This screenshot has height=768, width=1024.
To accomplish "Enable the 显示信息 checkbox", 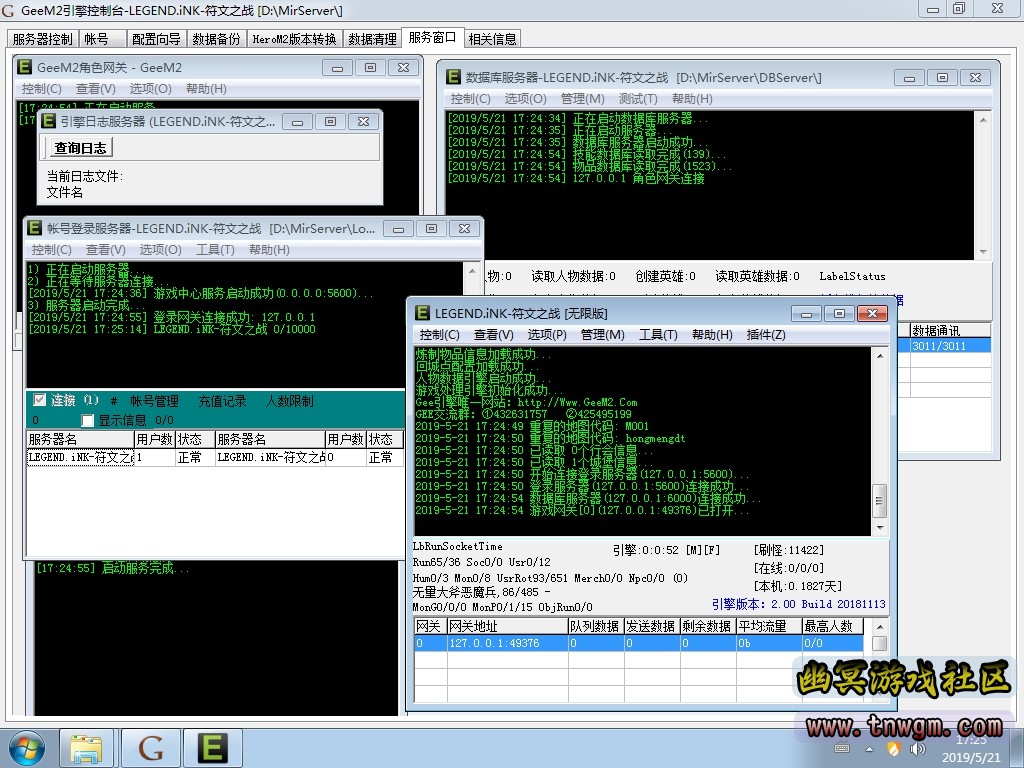I will click(88, 420).
